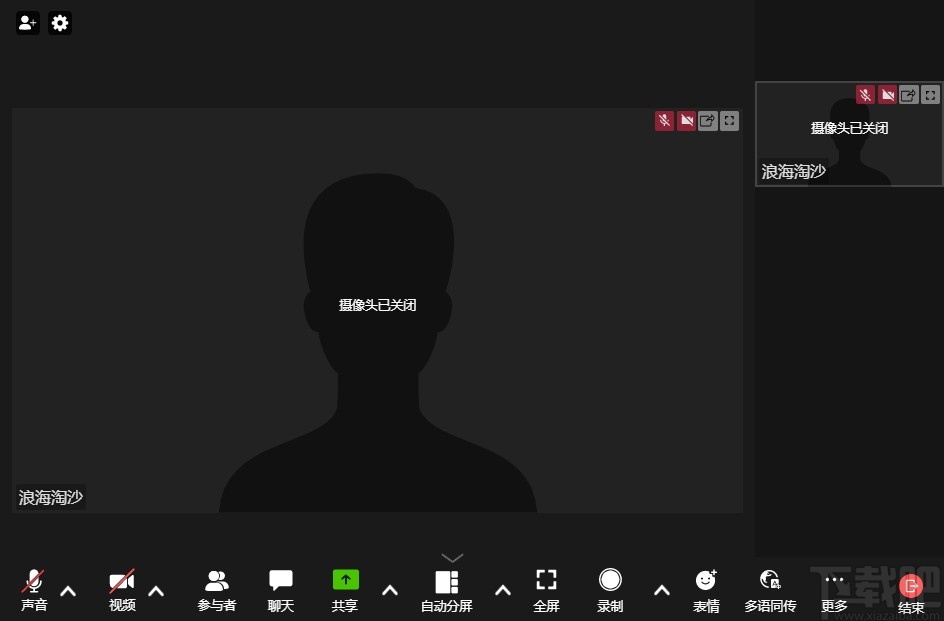This screenshot has width=944, height=621.
Task: Start 录制 recording
Action: tap(610, 590)
